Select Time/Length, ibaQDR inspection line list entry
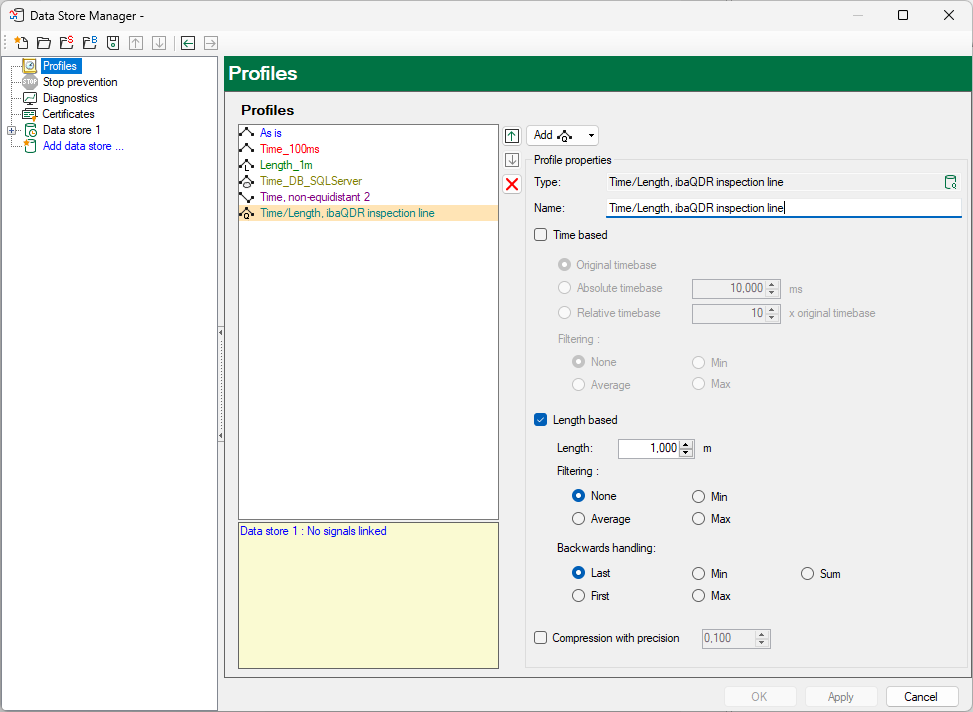This screenshot has width=973, height=712. coord(369,214)
